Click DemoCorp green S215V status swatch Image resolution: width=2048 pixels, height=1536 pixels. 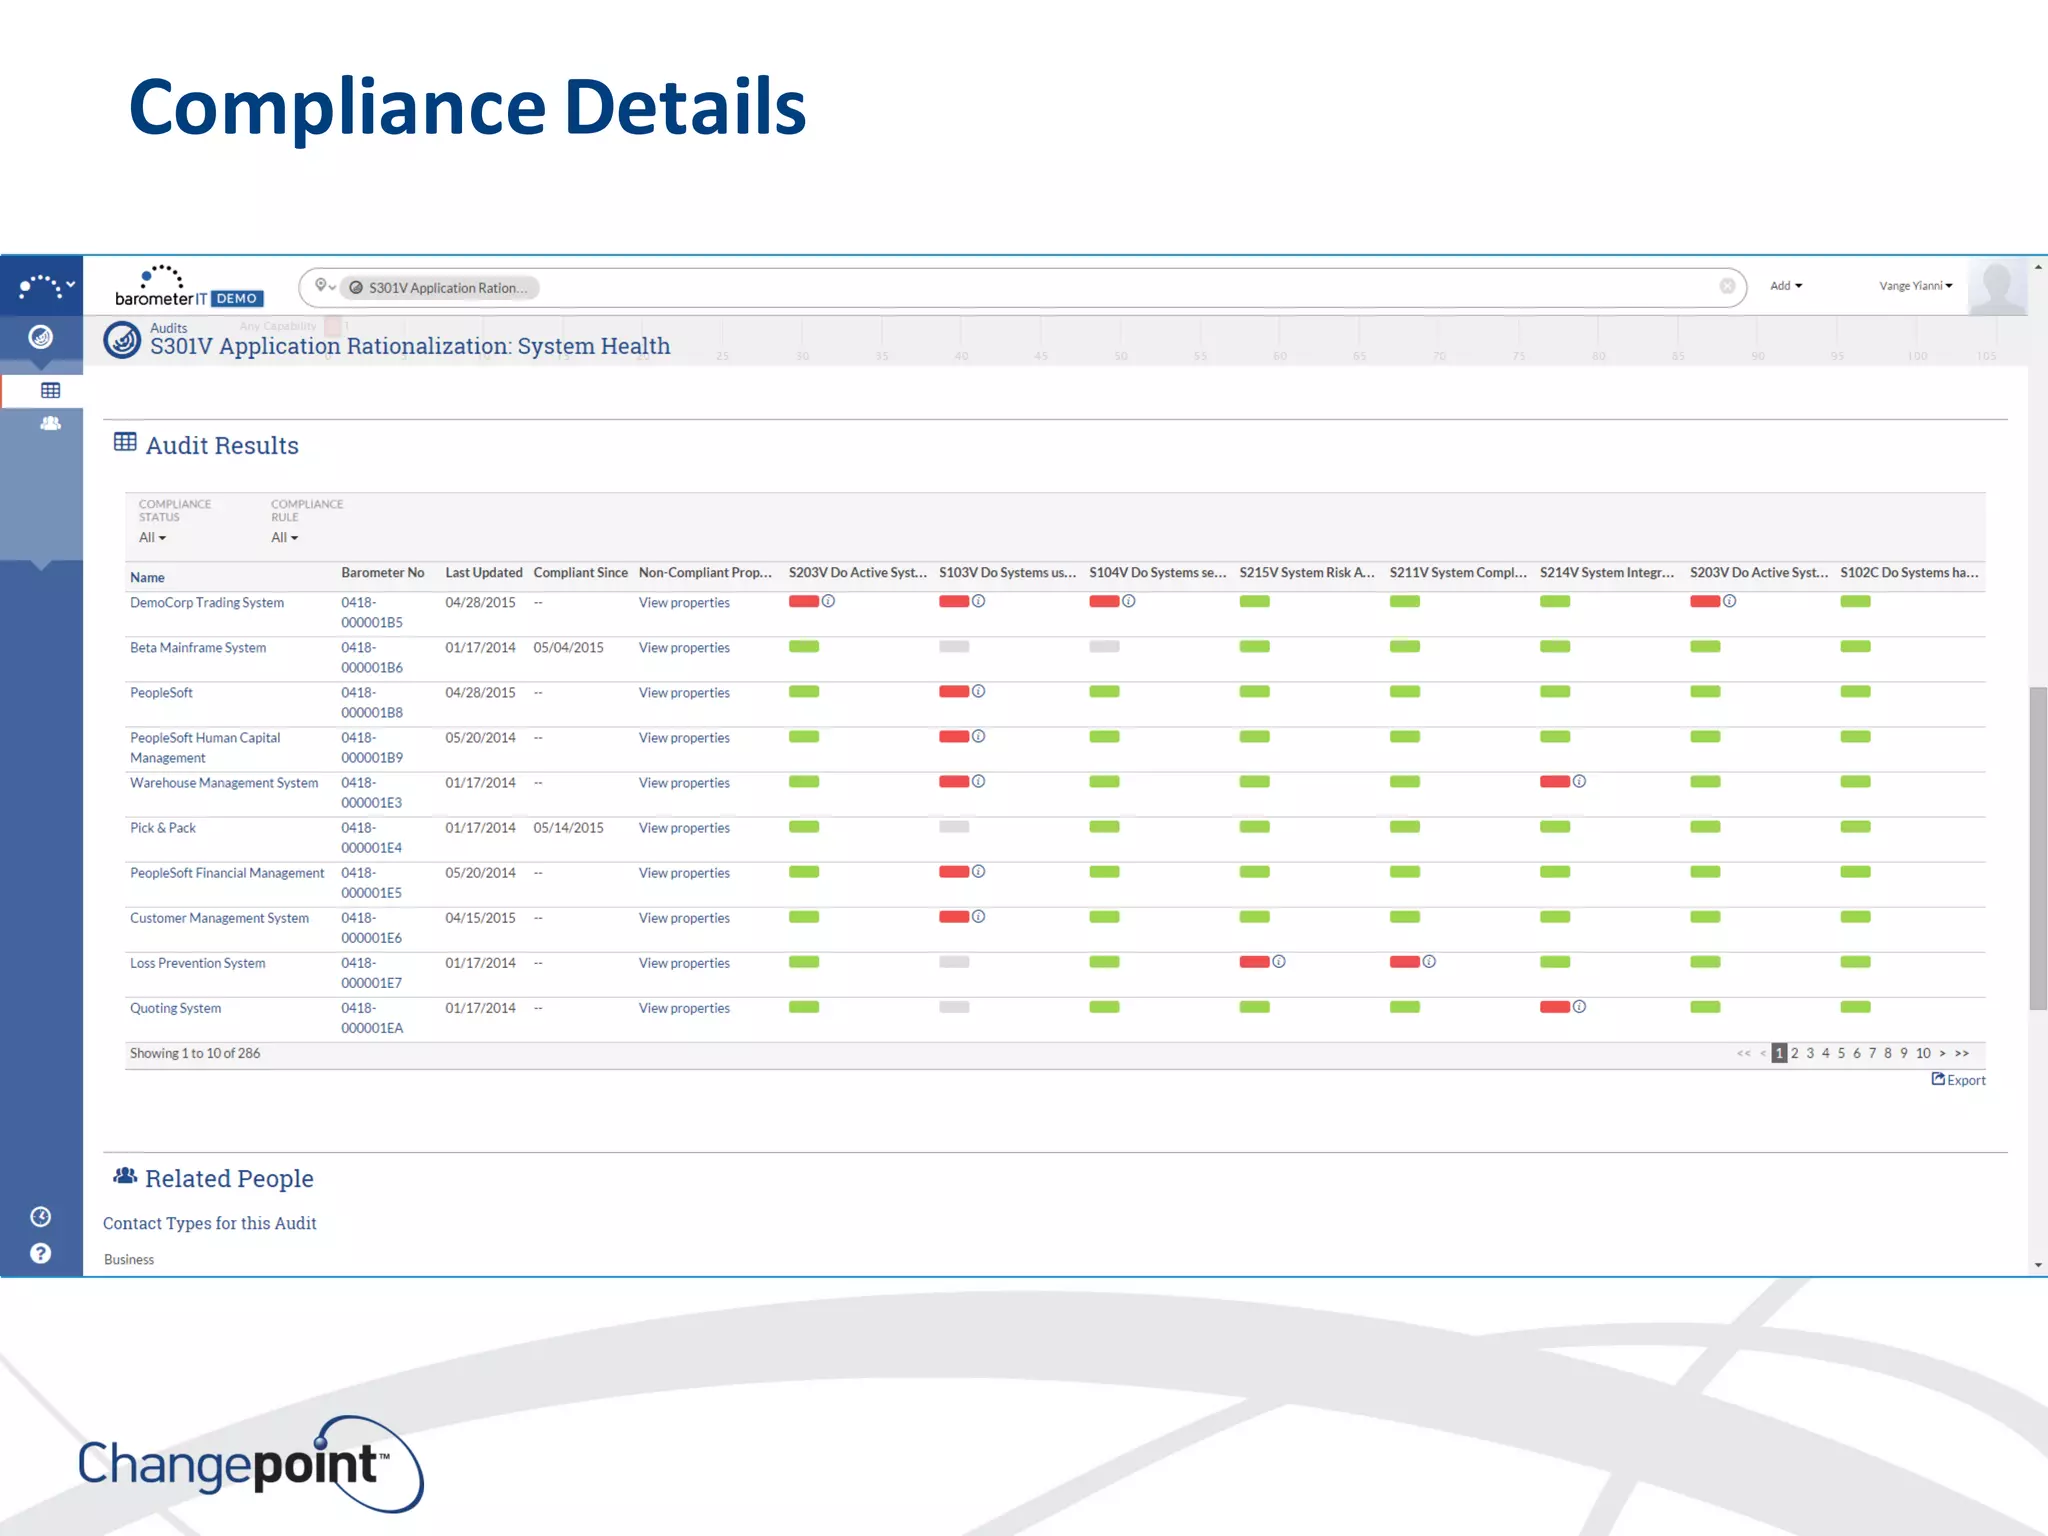point(1254,601)
